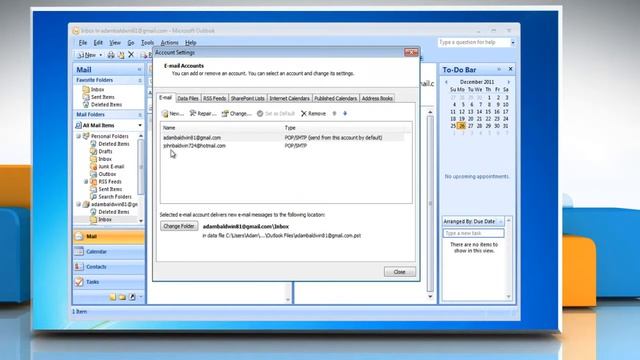This screenshot has width=640, height=360.
Task: Click the Repair account tool
Action: (x=202, y=113)
